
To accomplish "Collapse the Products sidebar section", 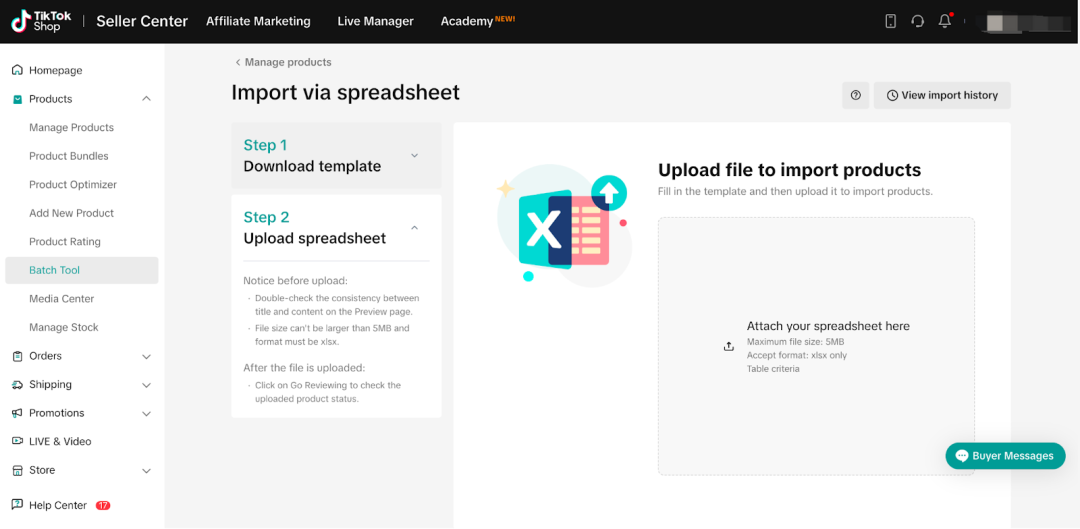I will coord(146,99).
